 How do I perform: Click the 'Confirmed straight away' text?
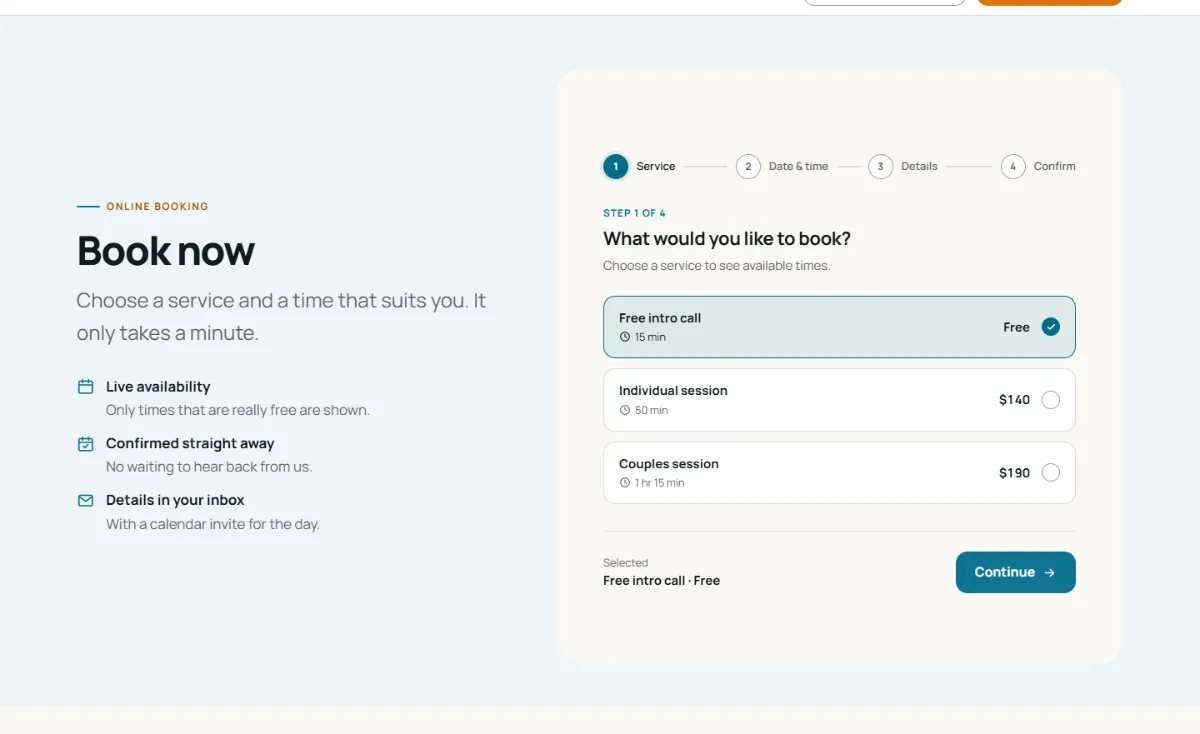[190, 443]
